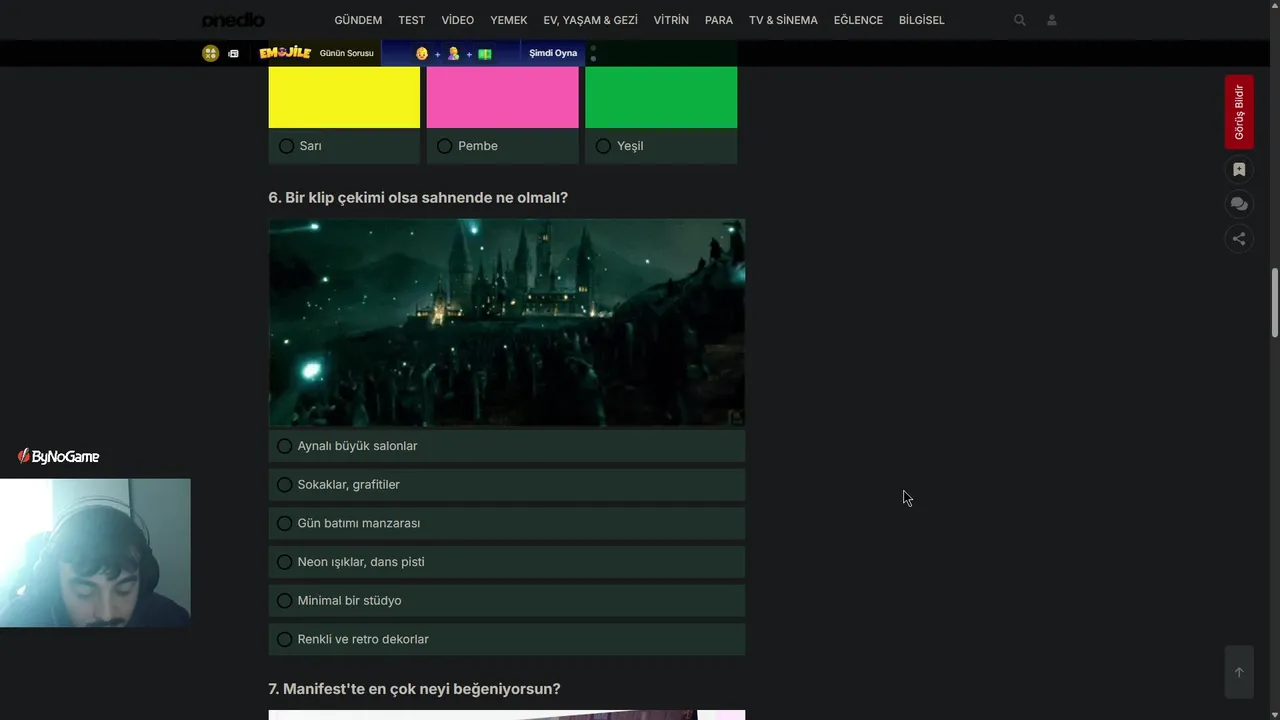Choose Renkli ve retro dekorlar answer
The image size is (1280, 720).
click(x=506, y=639)
